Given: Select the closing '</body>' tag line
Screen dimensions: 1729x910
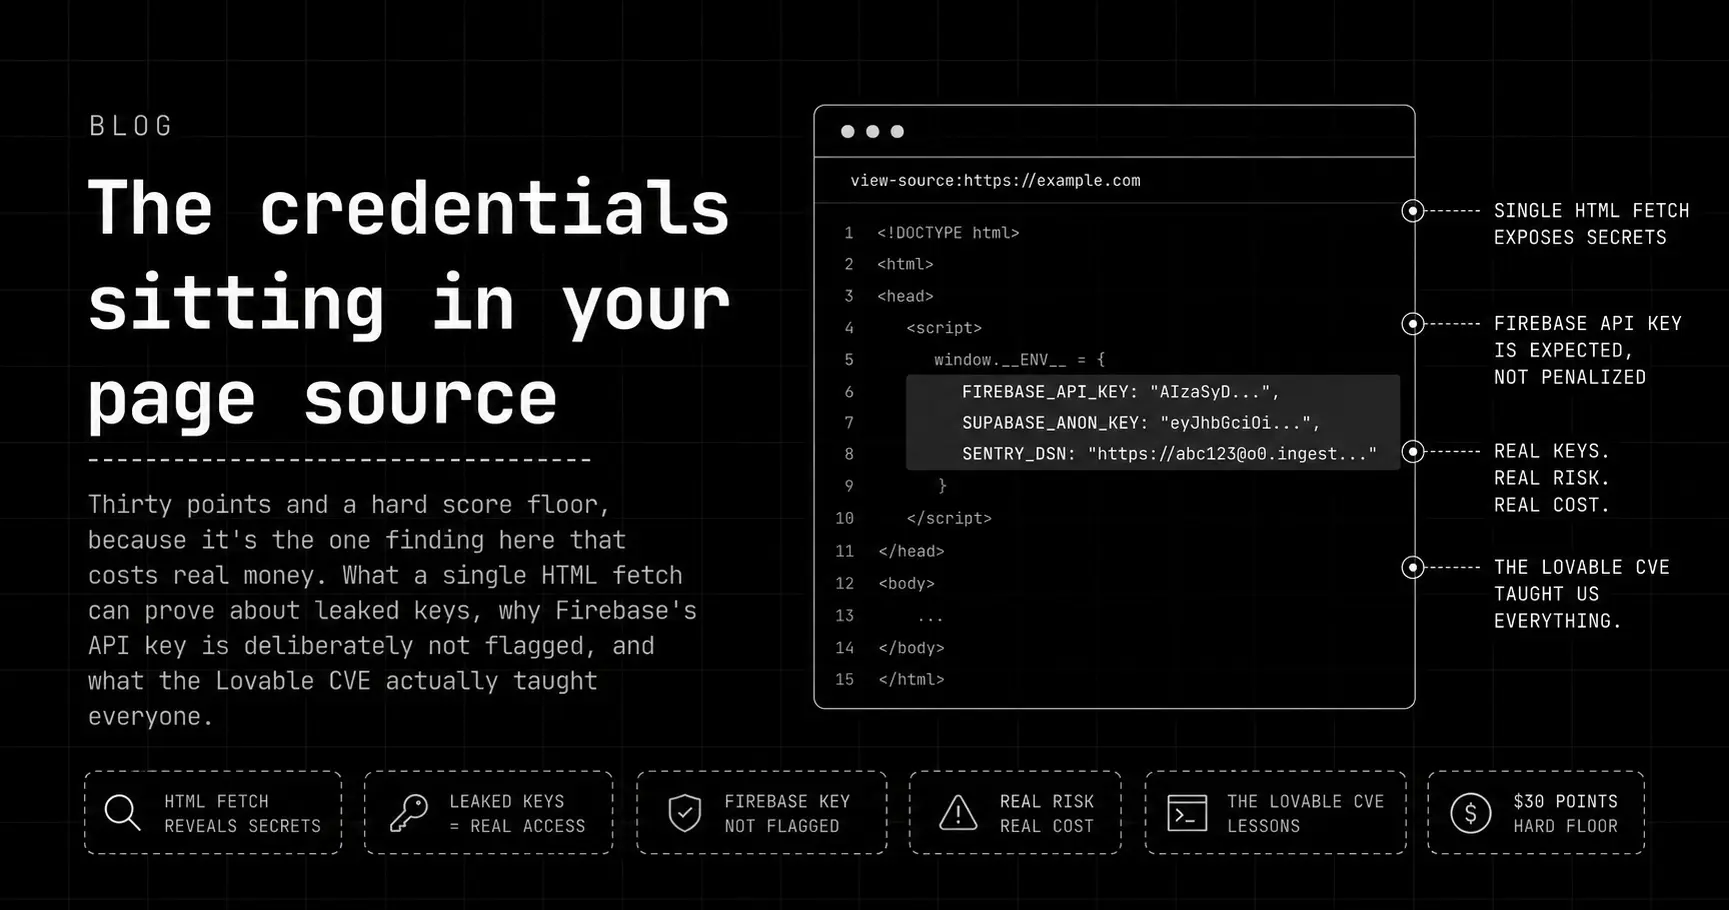Looking at the screenshot, I should pyautogui.click(x=911, y=648).
